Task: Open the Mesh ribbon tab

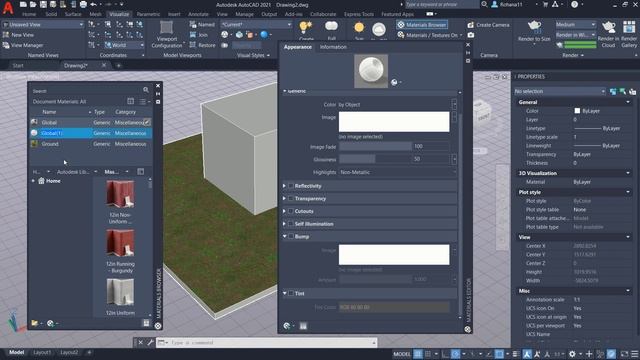Action: click(96, 14)
